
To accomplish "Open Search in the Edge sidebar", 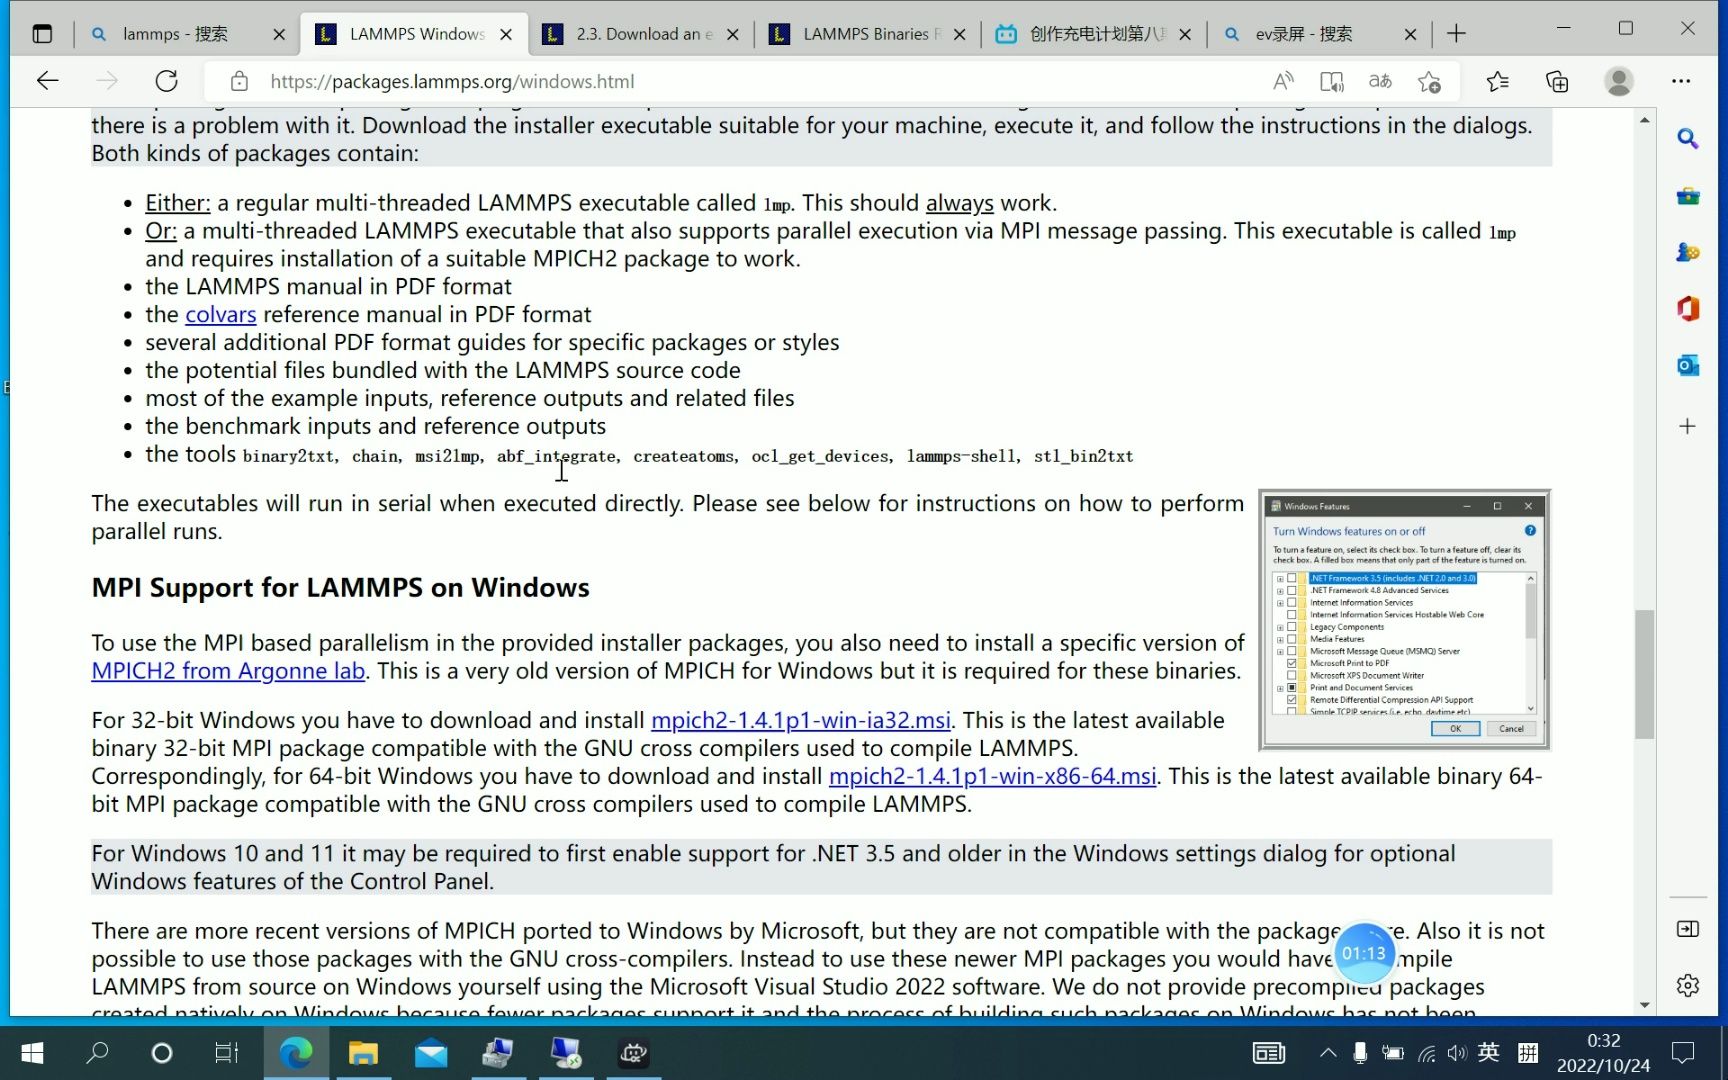I will pos(1687,138).
